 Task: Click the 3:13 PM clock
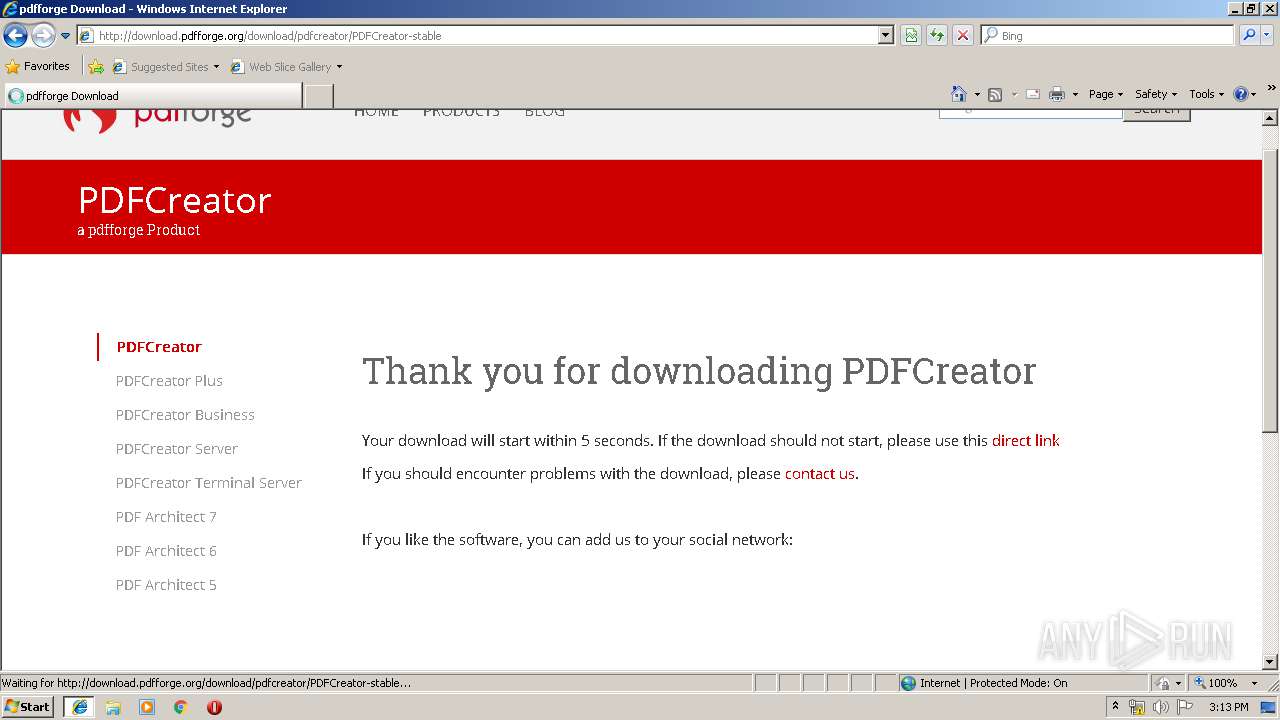(x=1228, y=707)
